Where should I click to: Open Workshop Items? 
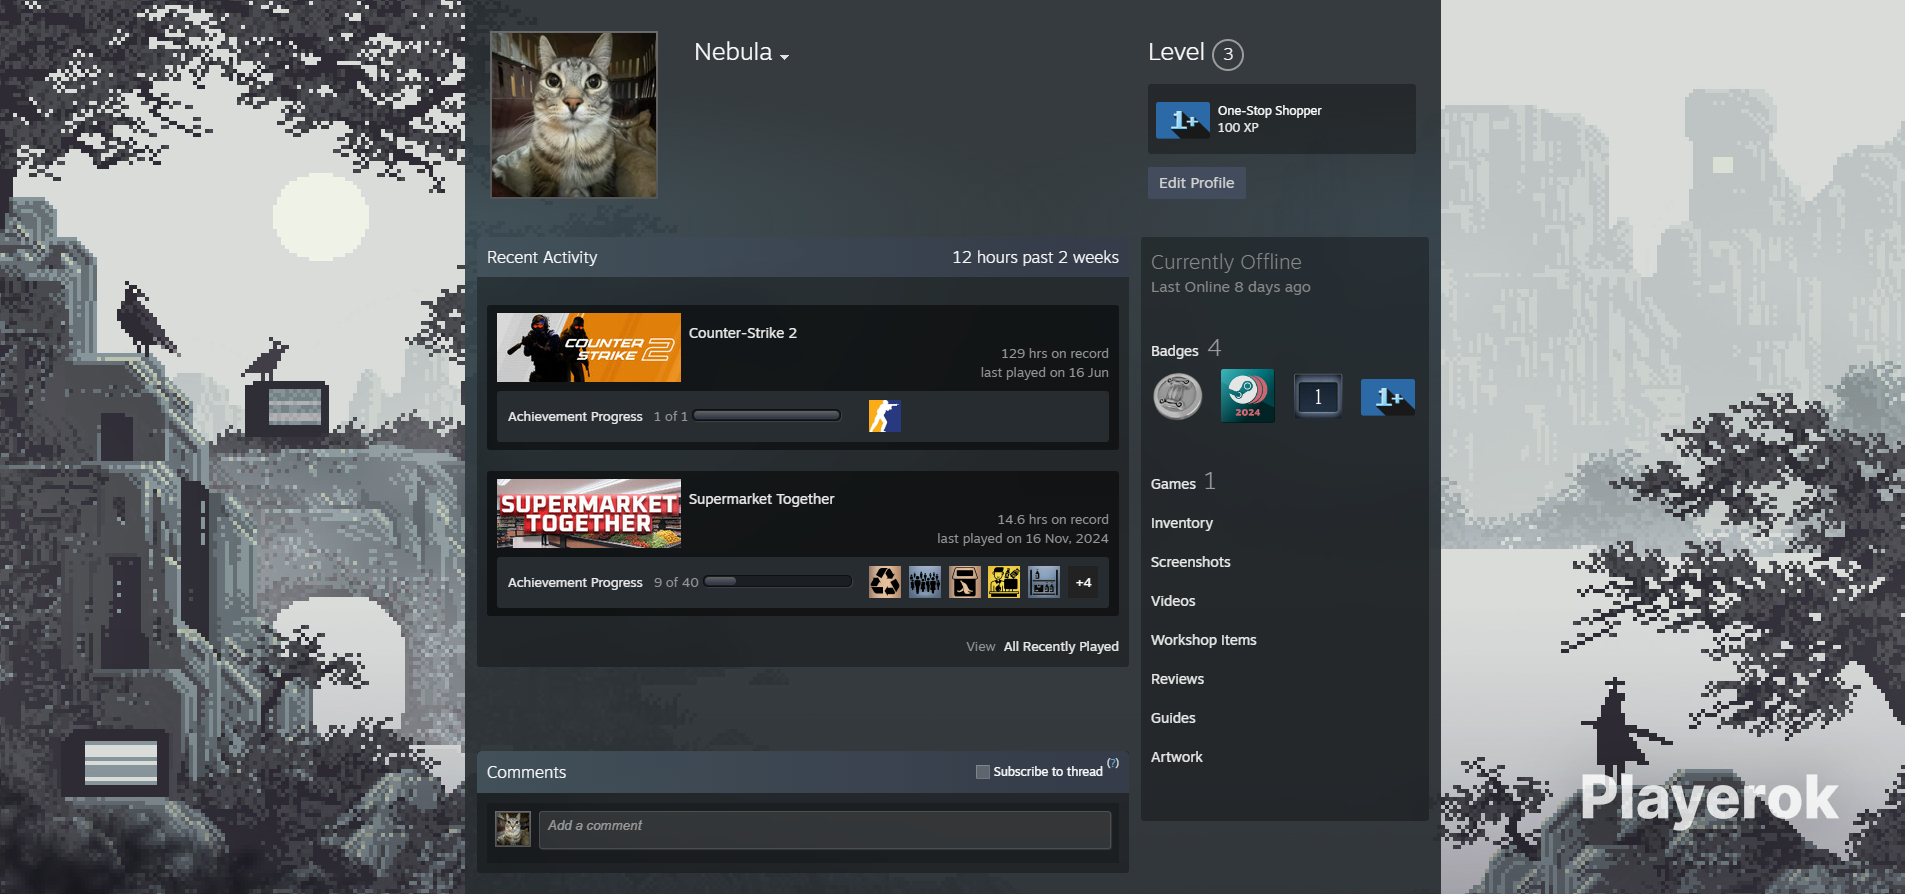tap(1204, 640)
